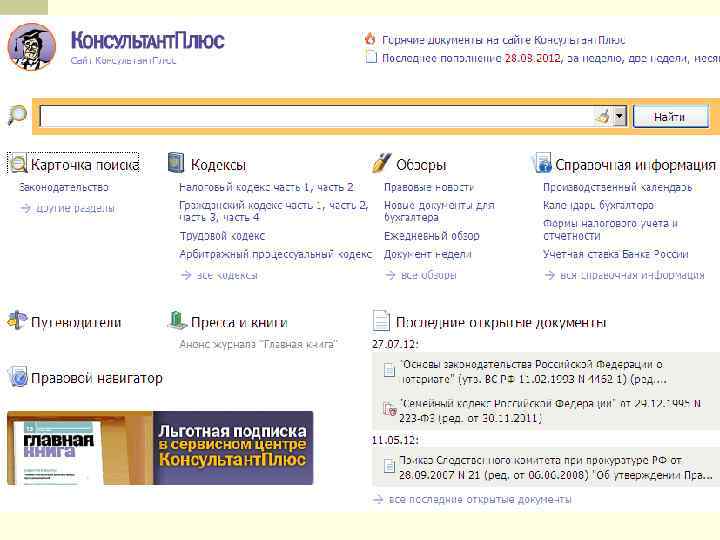Click the Последние открытые документы page icon
Image resolution: width=720 pixels, height=540 pixels.
coord(381,321)
